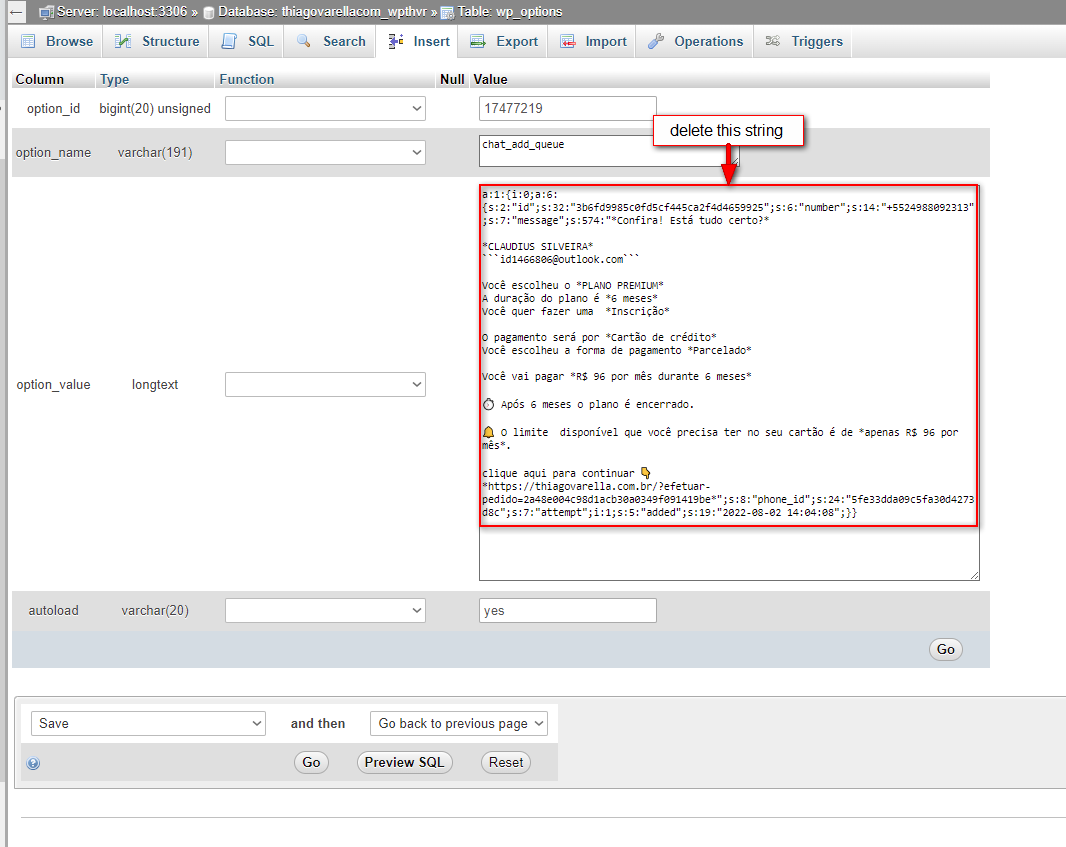
Task: Open the Import tab
Action: [x=593, y=41]
